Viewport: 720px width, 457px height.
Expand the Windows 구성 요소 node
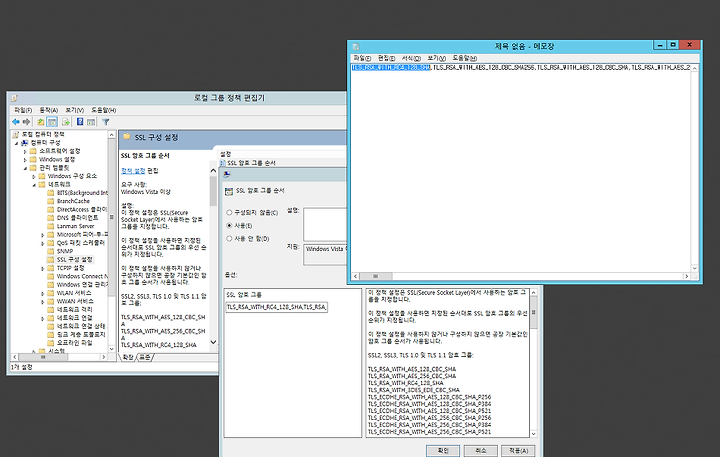tap(34, 176)
